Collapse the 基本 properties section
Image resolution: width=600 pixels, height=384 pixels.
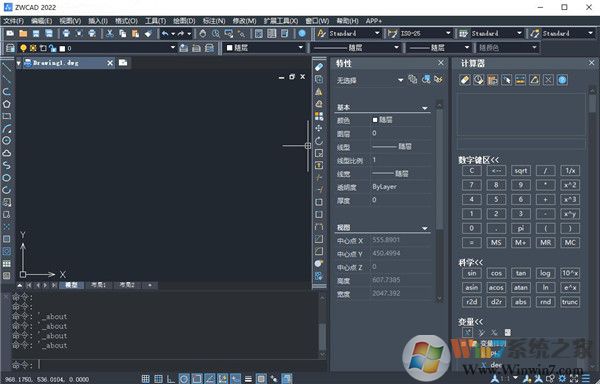425,108
